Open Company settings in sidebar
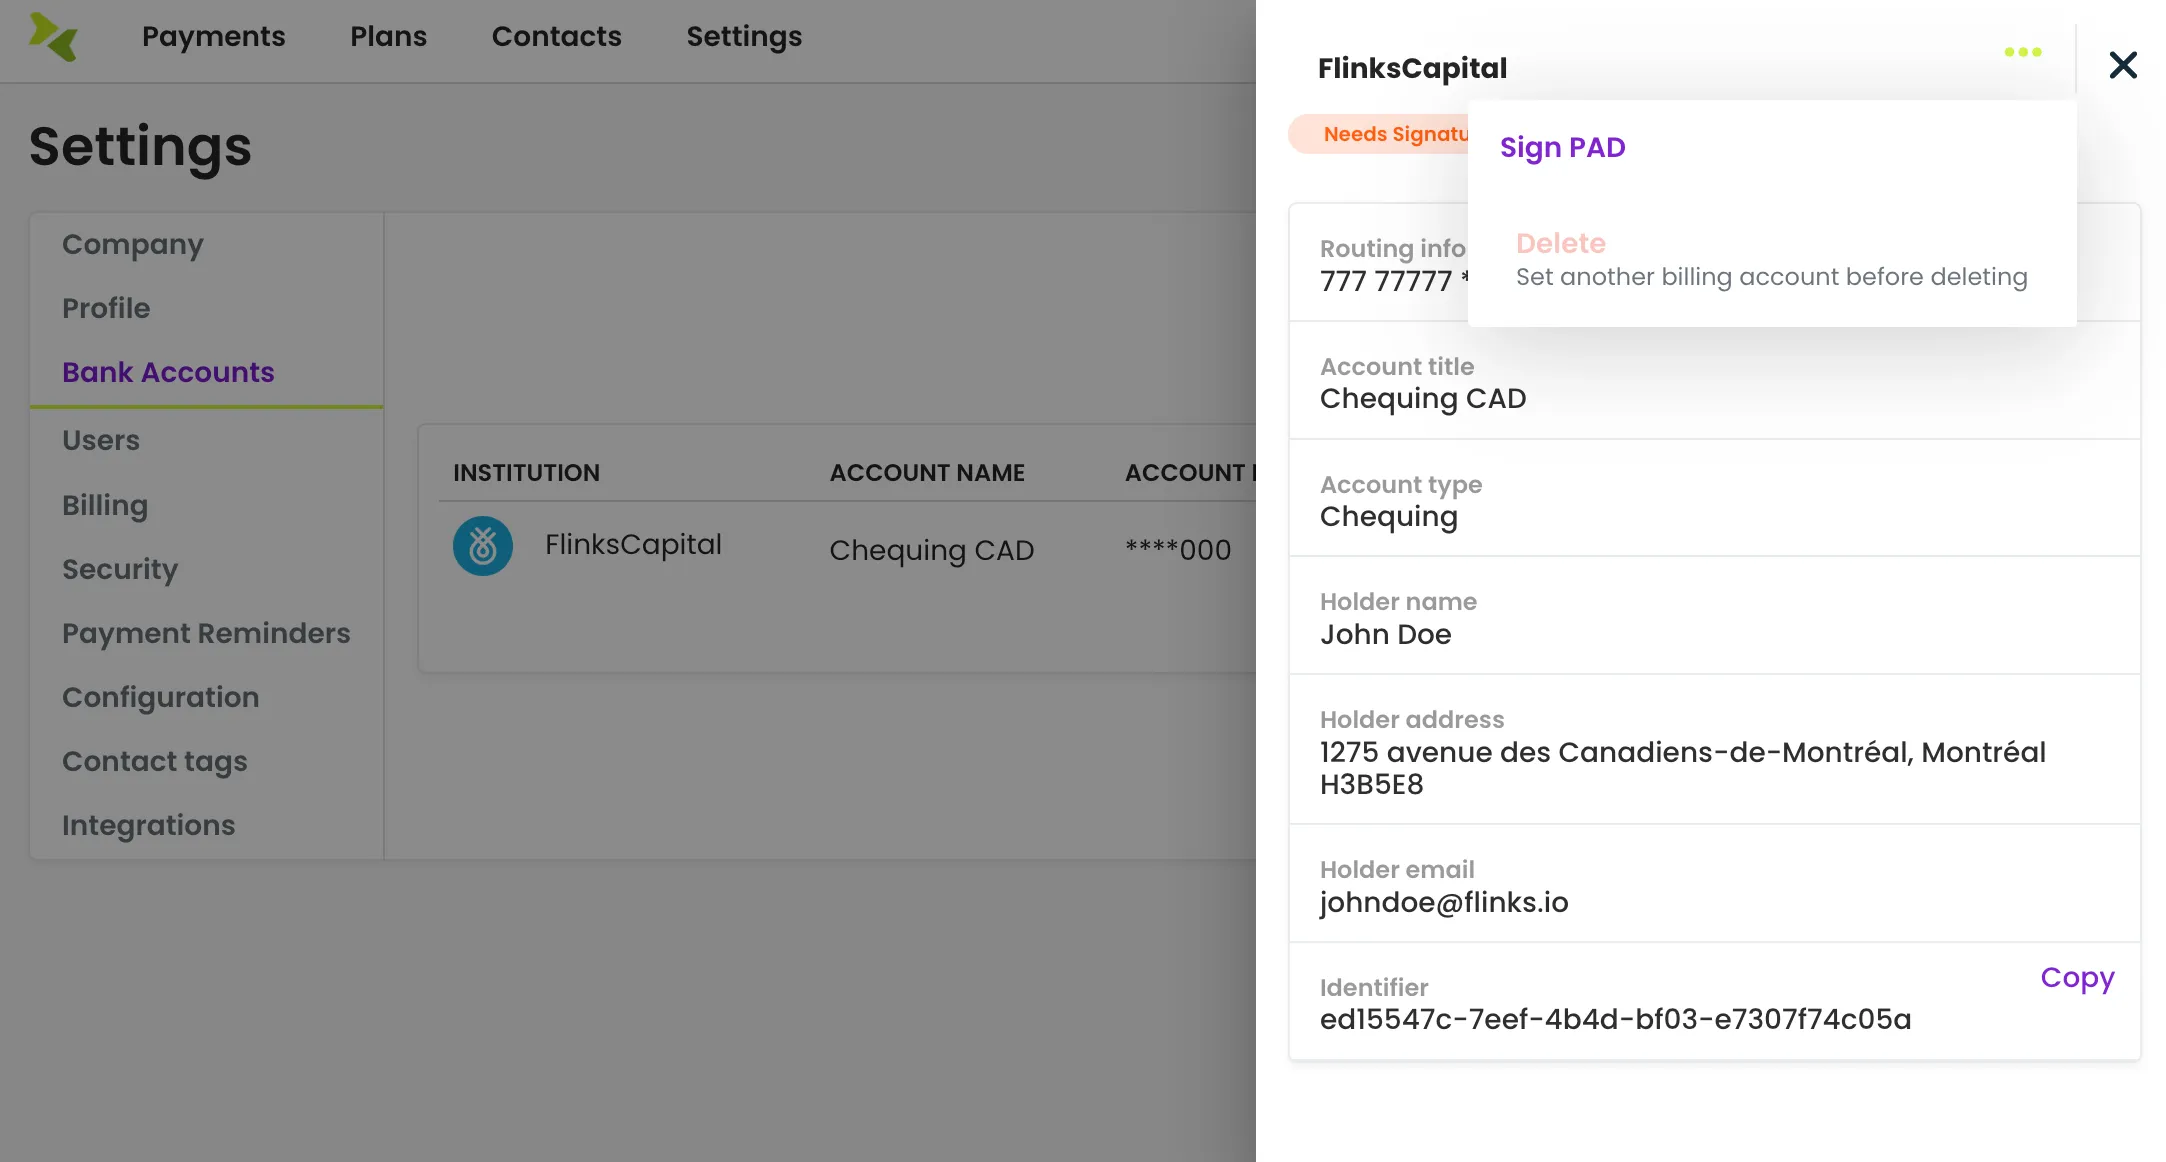Image resolution: width=2166 pixels, height=1162 pixels. pos(133,244)
